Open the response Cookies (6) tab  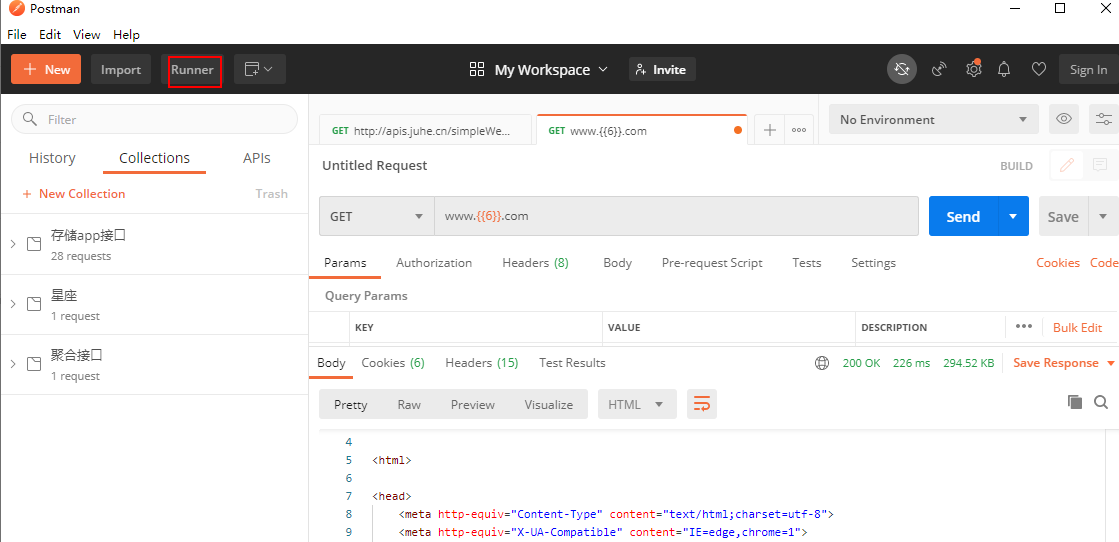point(393,363)
